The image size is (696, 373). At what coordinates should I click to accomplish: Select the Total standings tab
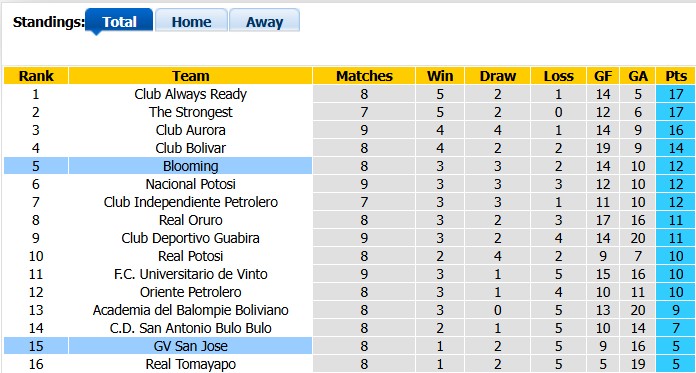[x=119, y=20]
